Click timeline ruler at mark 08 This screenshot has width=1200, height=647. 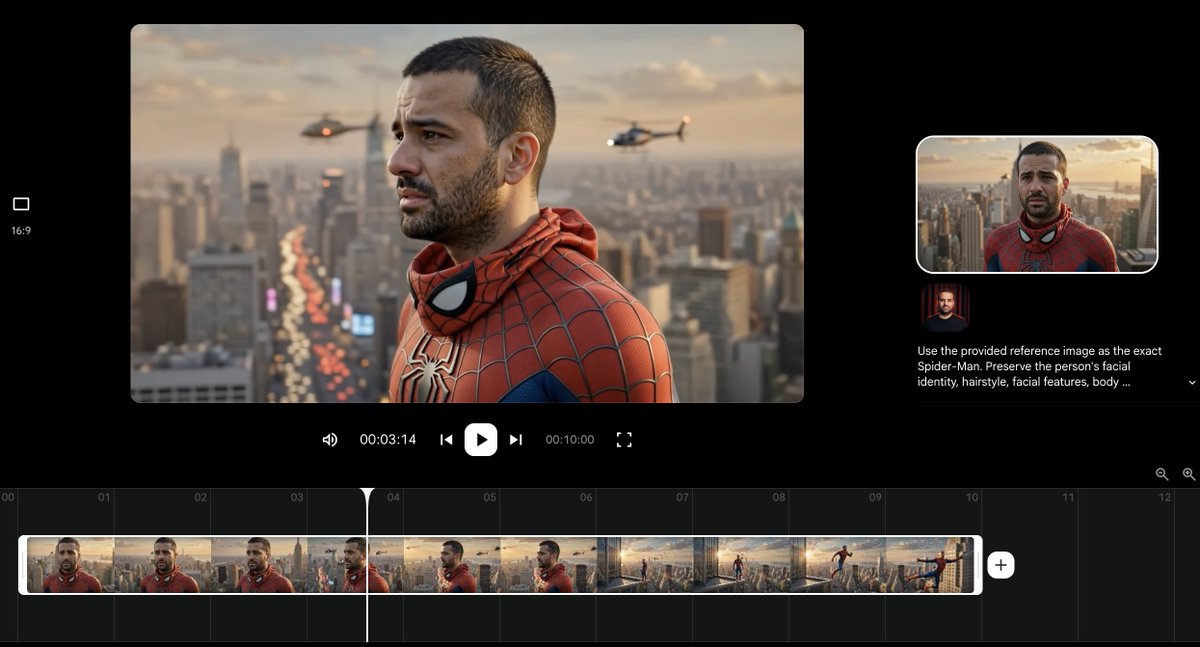pos(779,497)
